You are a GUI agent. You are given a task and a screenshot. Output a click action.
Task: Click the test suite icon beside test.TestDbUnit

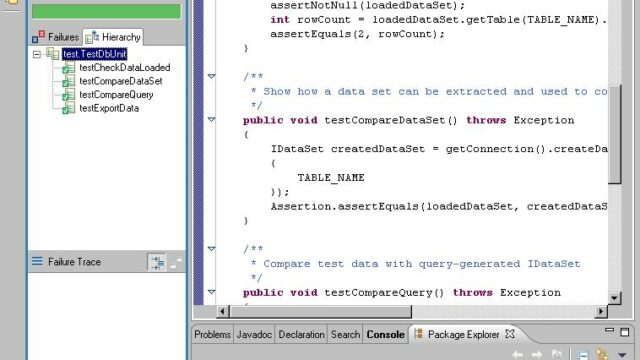click(x=52, y=53)
